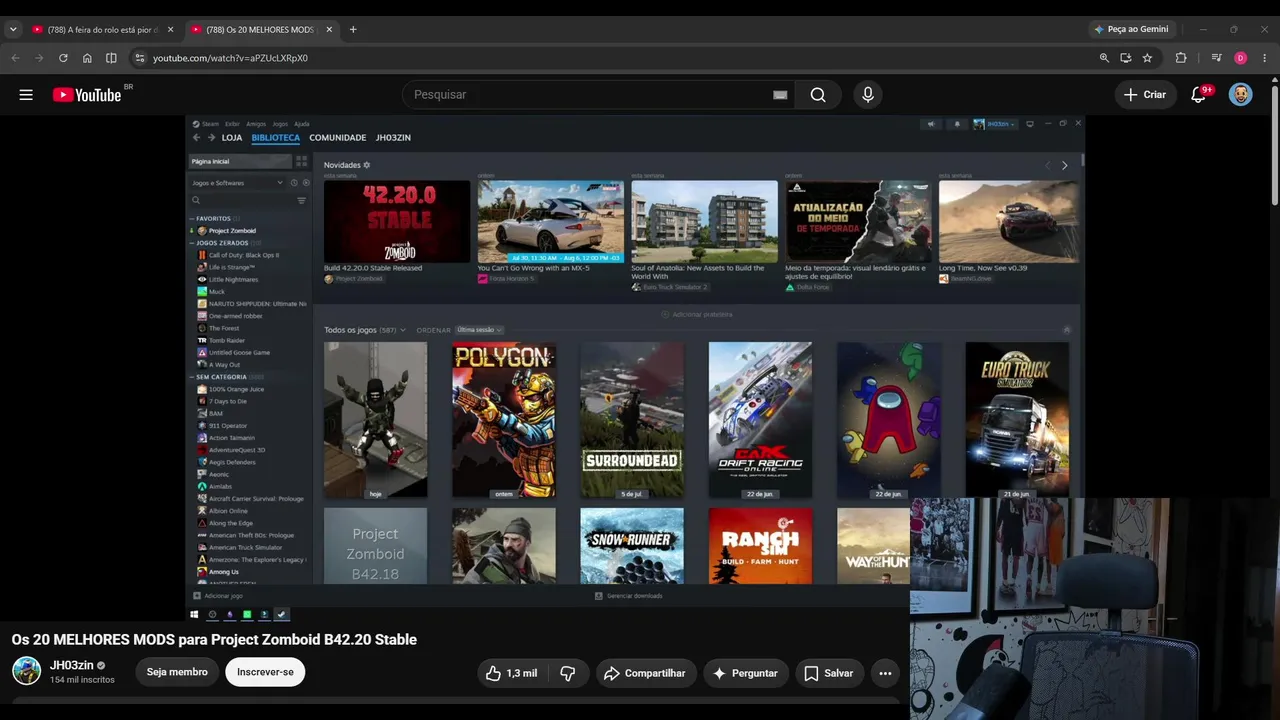Open the LOJA tab in Steam
This screenshot has height=720, width=1280.
coord(232,138)
